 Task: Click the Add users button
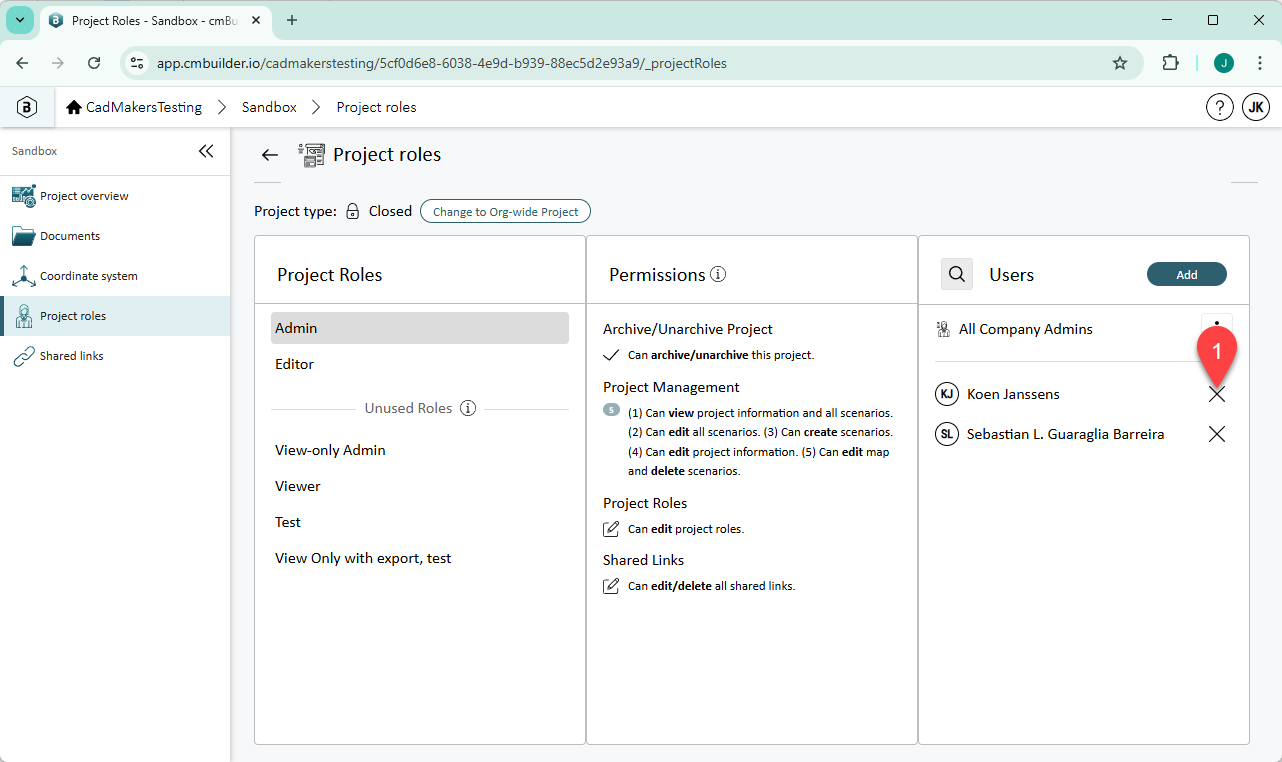[1187, 274]
